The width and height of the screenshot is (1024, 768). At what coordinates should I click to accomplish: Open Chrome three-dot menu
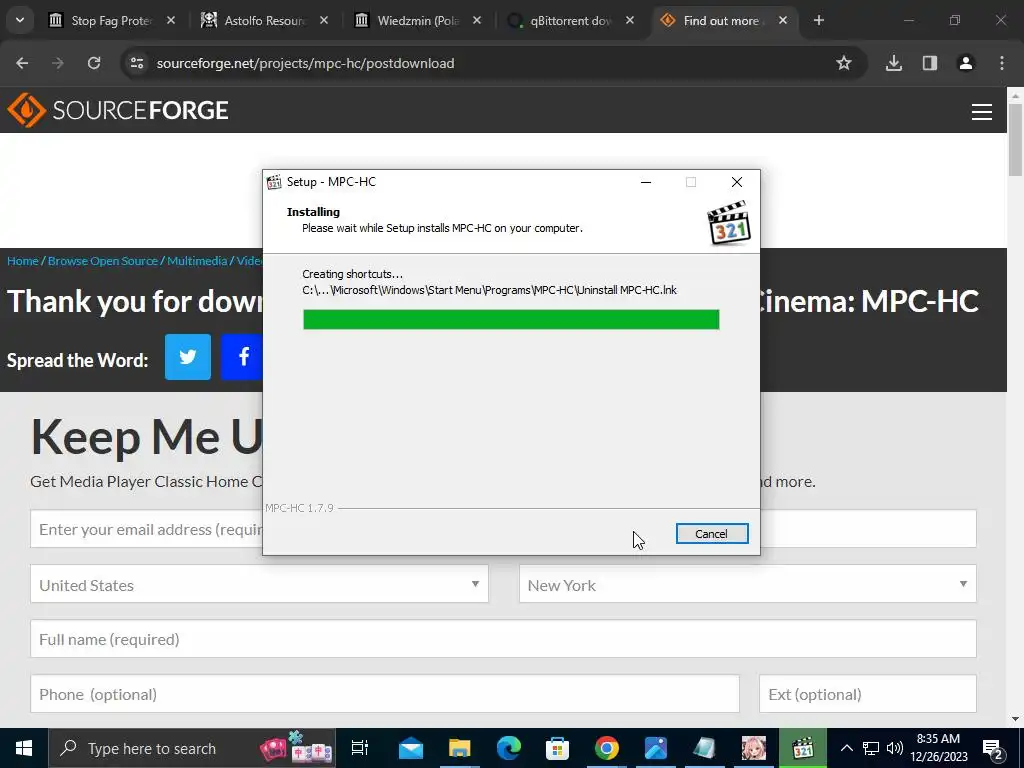point(1002,63)
